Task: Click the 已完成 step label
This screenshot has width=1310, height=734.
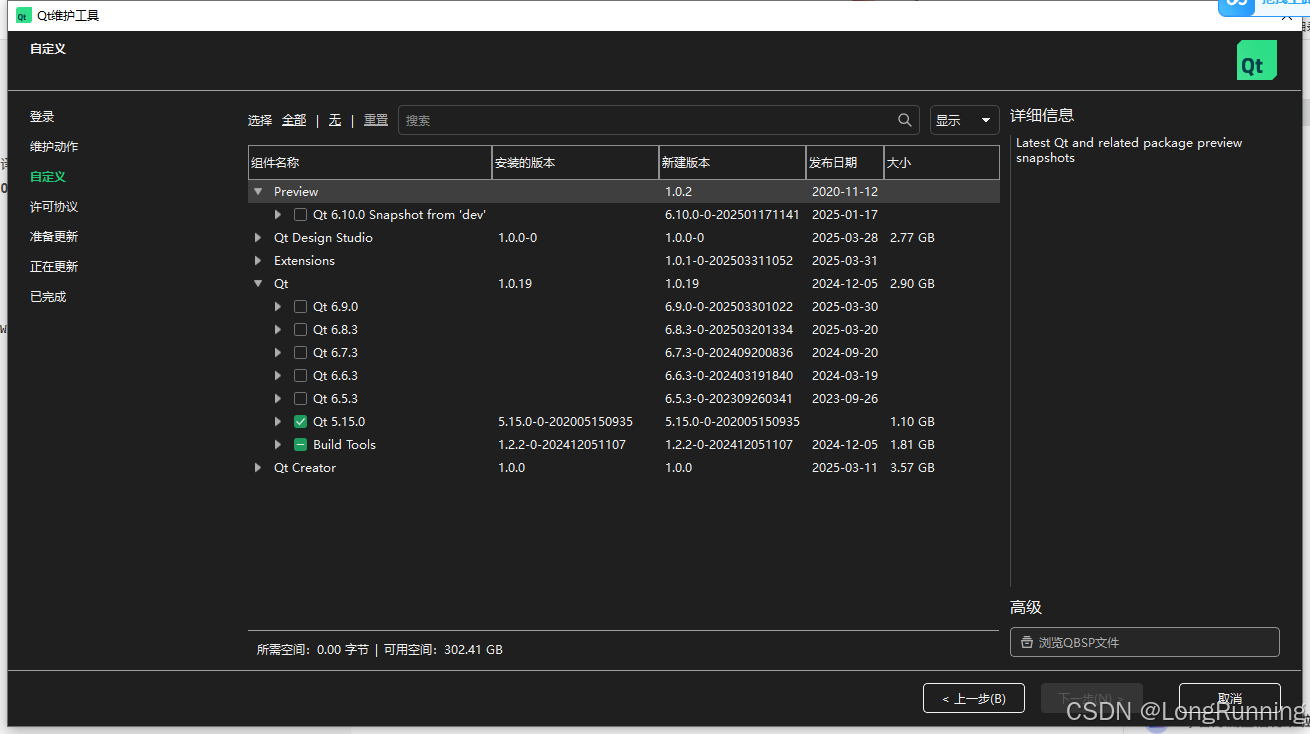Action: [x=48, y=297]
